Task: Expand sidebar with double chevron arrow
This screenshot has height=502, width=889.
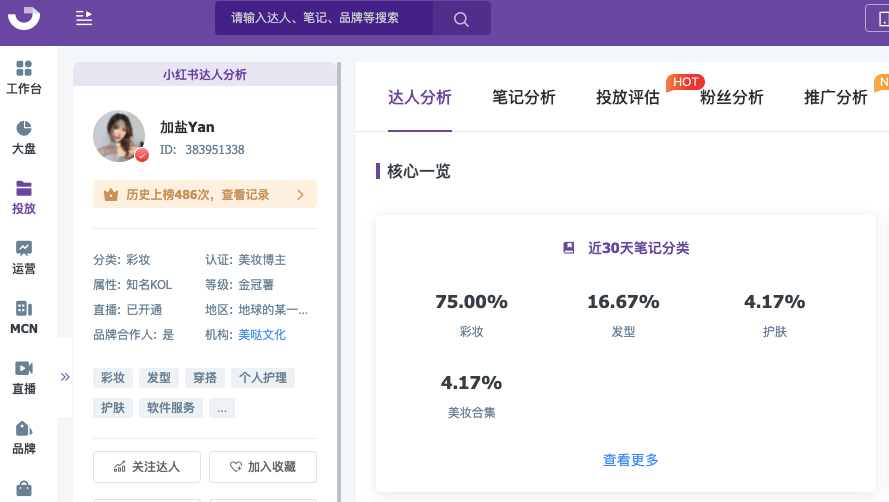Action: [65, 377]
